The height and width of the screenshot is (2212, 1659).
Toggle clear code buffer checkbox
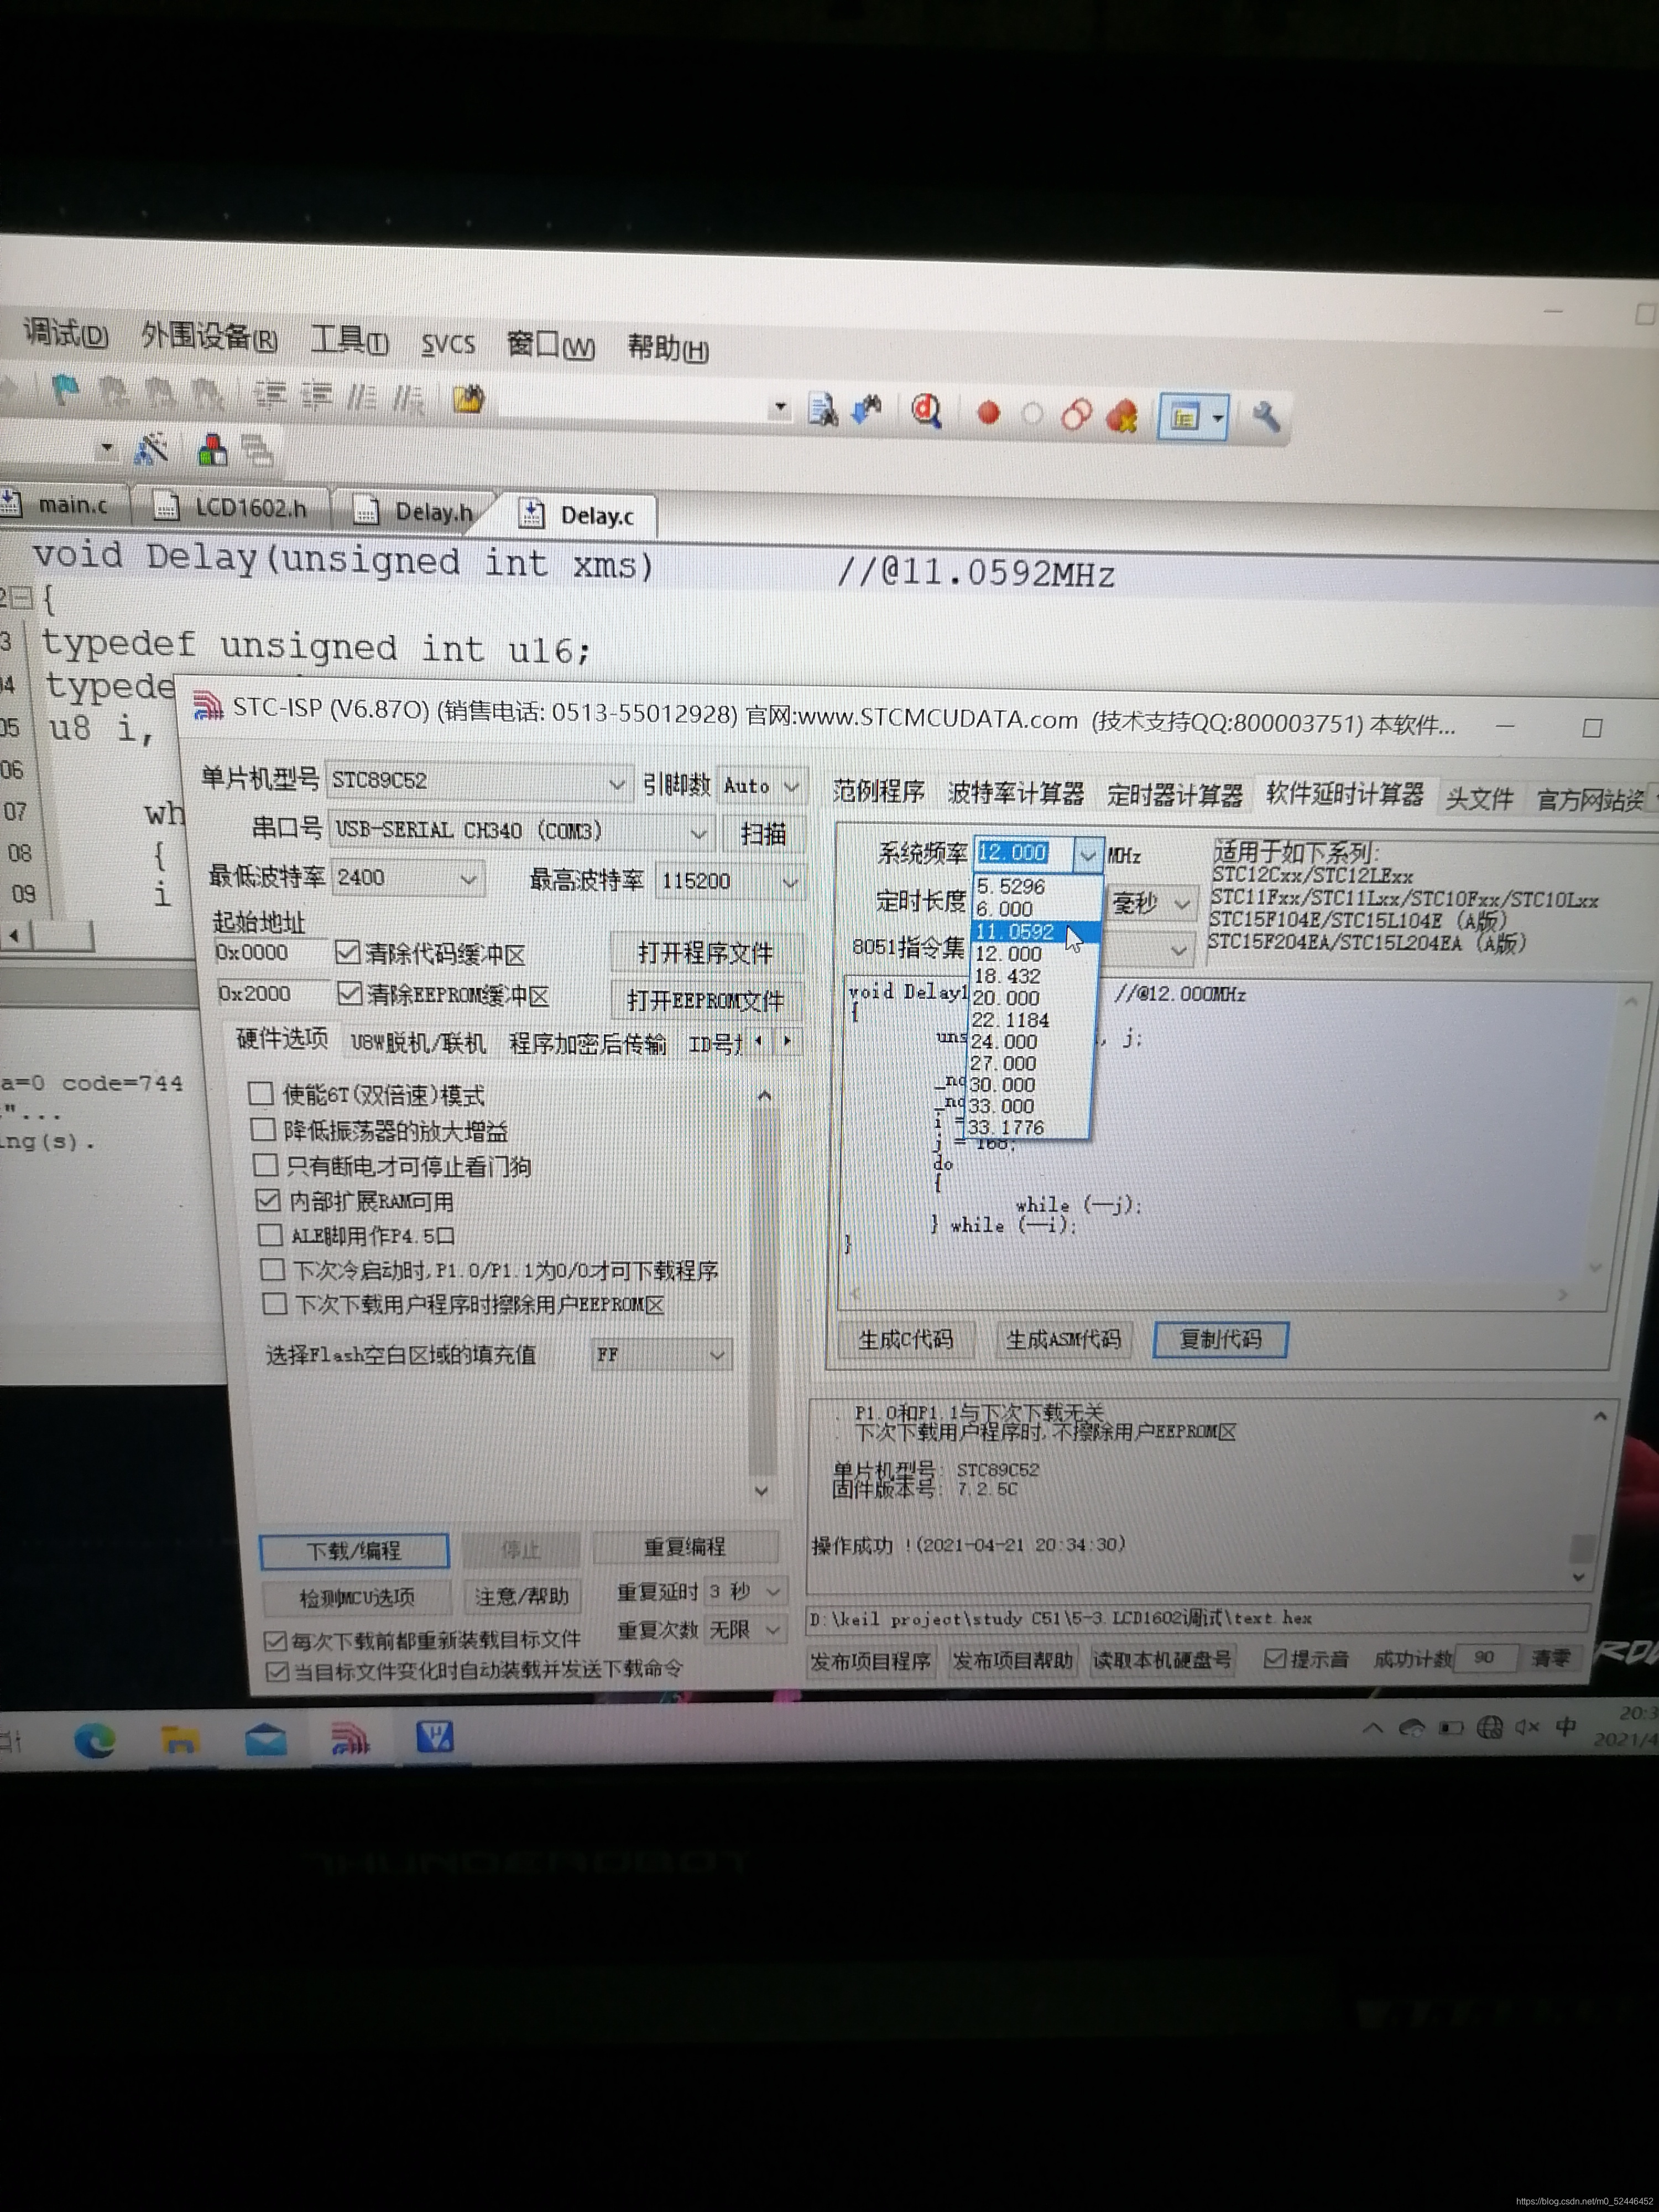[x=348, y=952]
